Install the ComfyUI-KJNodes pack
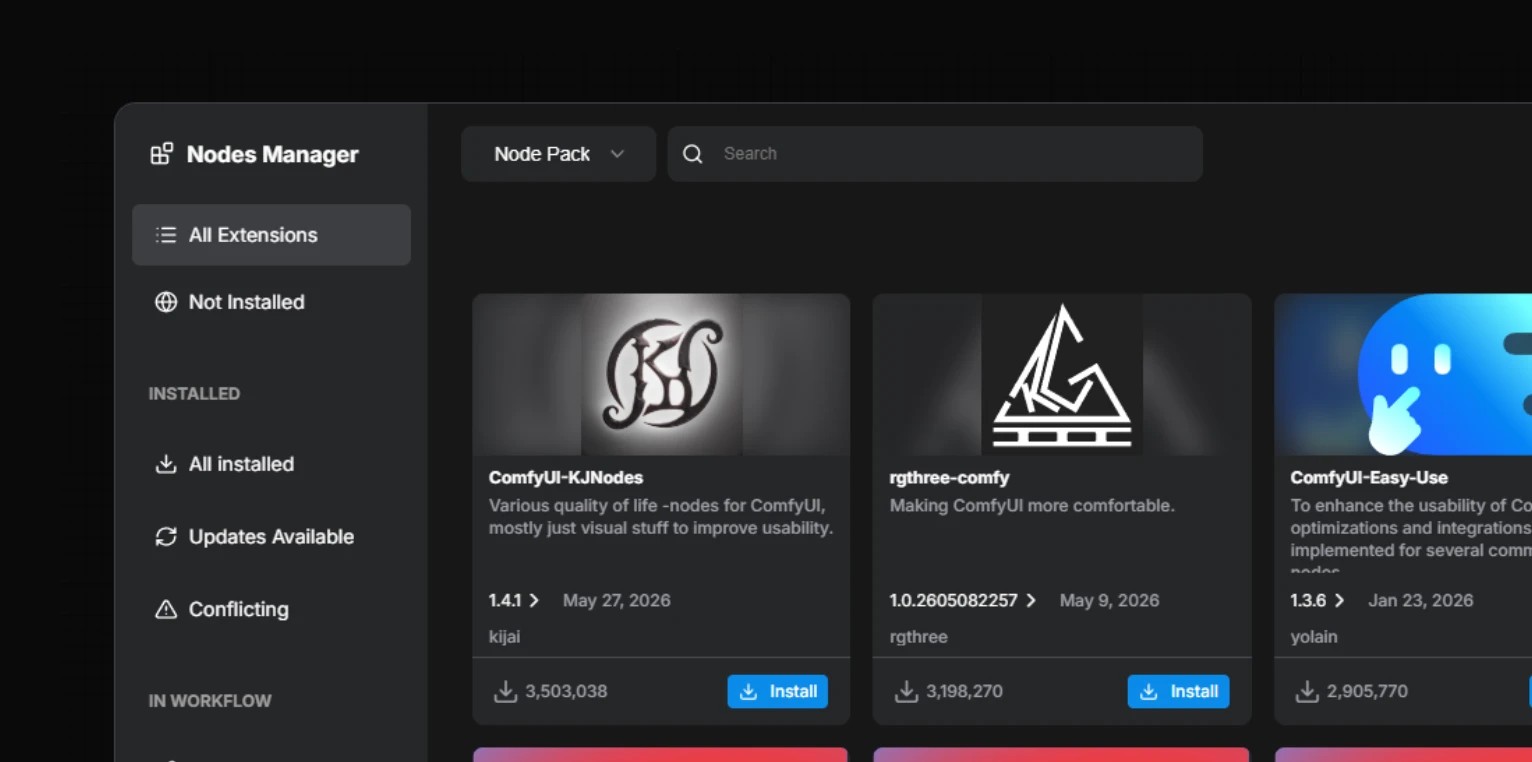The image size is (1532, 762). point(778,691)
